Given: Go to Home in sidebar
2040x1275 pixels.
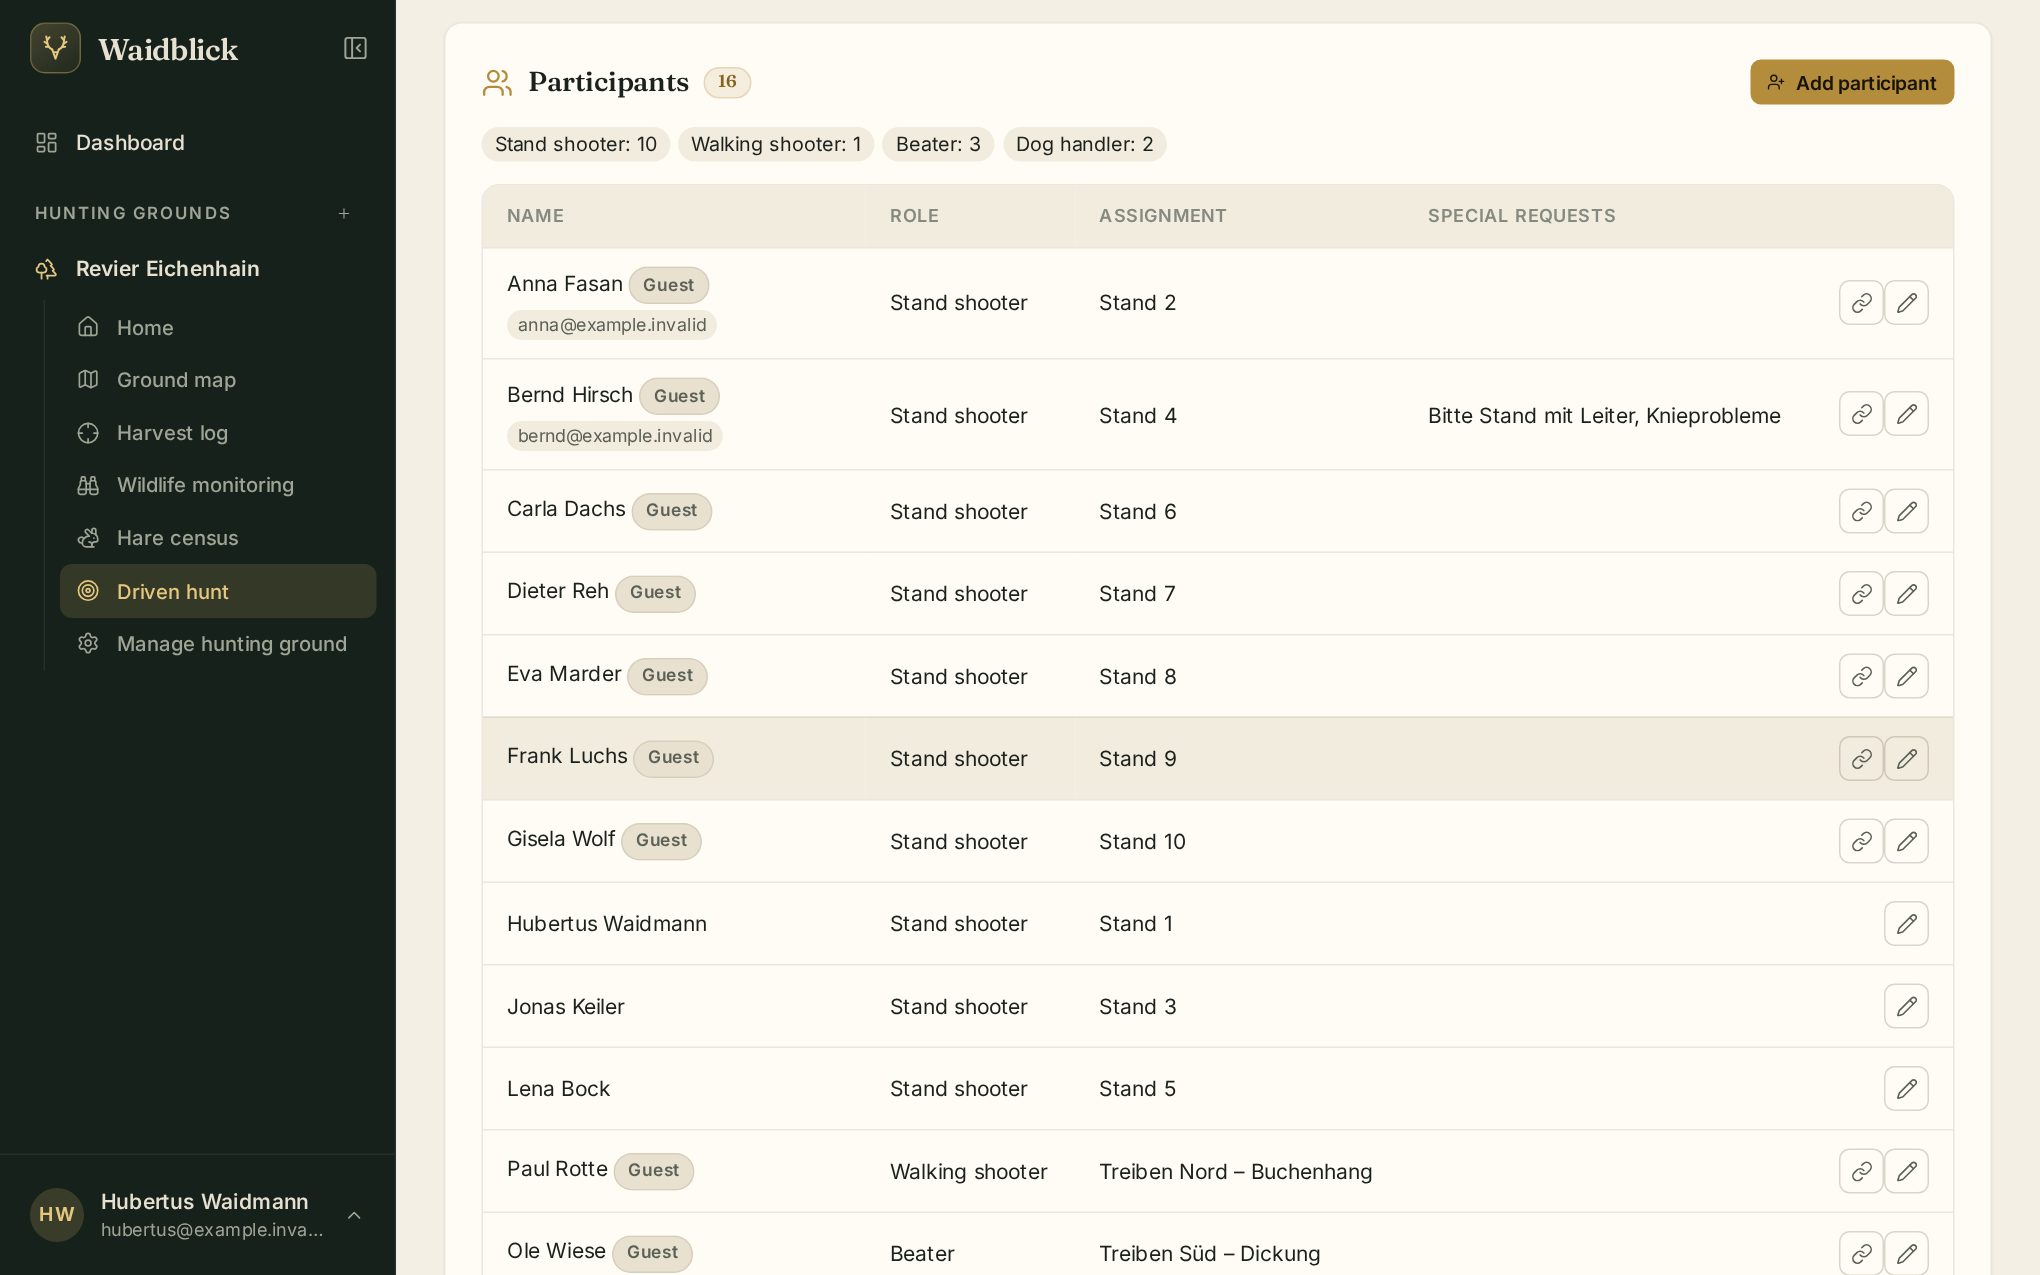Looking at the screenshot, I should [x=218, y=327].
